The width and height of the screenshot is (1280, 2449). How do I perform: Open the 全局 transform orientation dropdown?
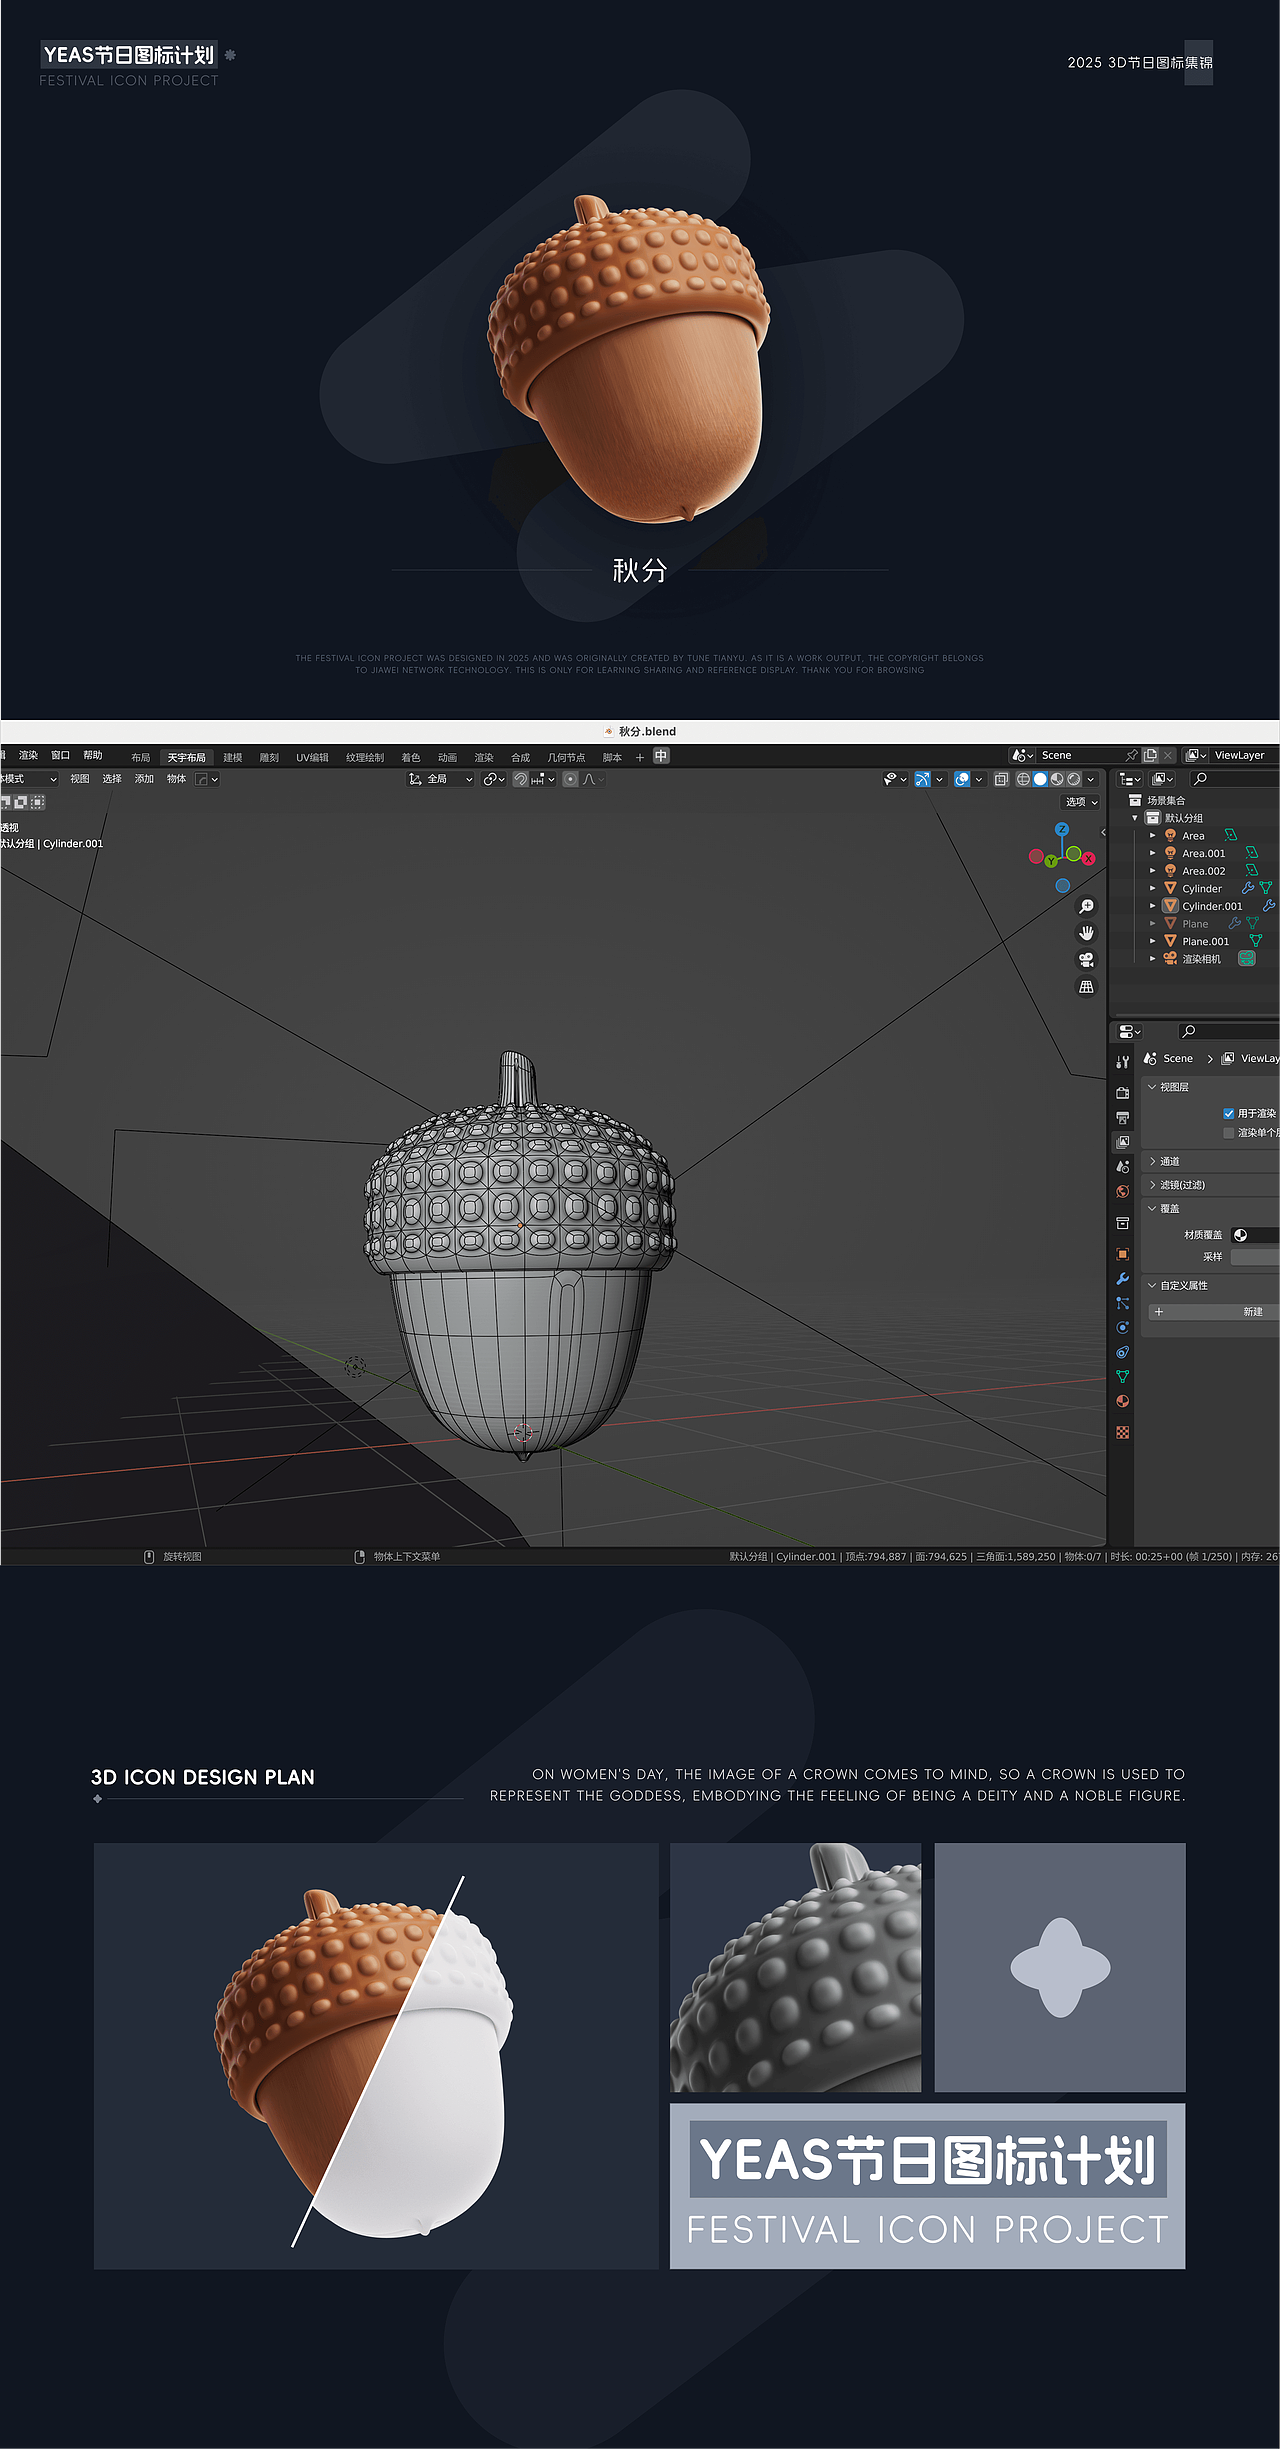pyautogui.click(x=440, y=779)
